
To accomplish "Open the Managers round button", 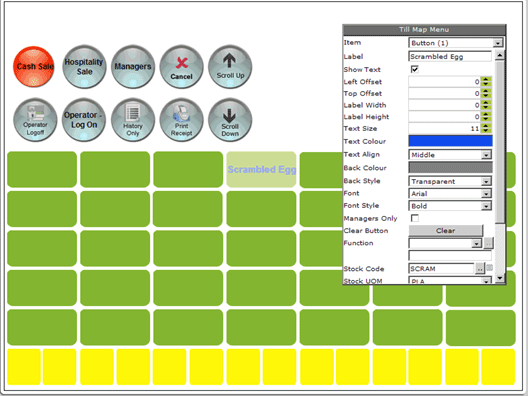I will point(133,67).
